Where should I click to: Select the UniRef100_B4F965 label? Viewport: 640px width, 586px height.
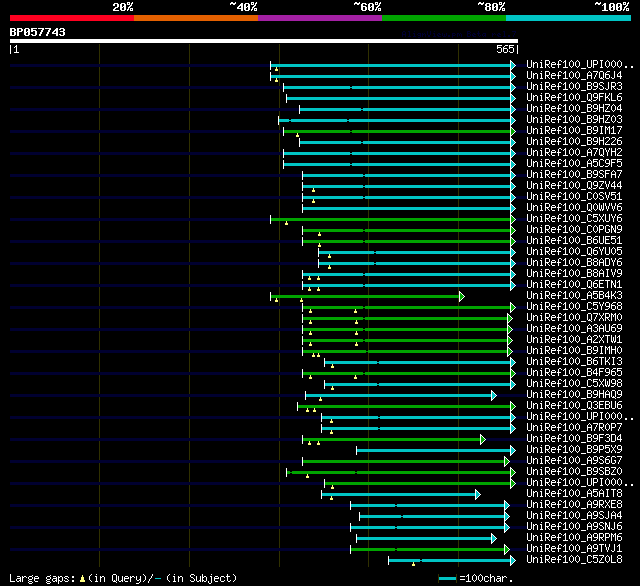point(574,373)
